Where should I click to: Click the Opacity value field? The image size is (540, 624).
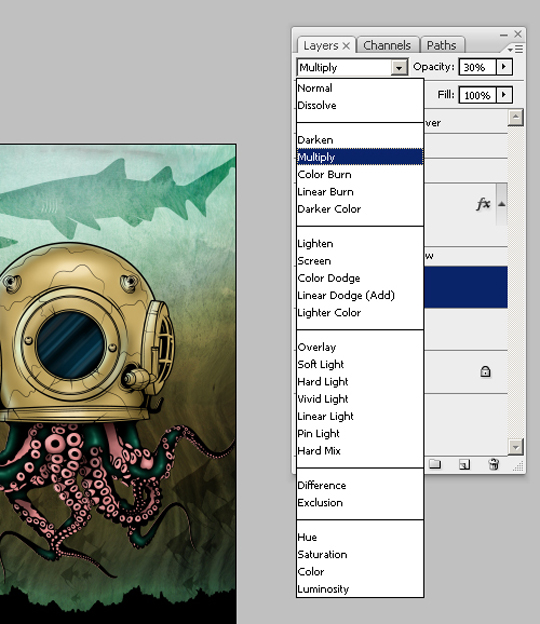coord(478,67)
